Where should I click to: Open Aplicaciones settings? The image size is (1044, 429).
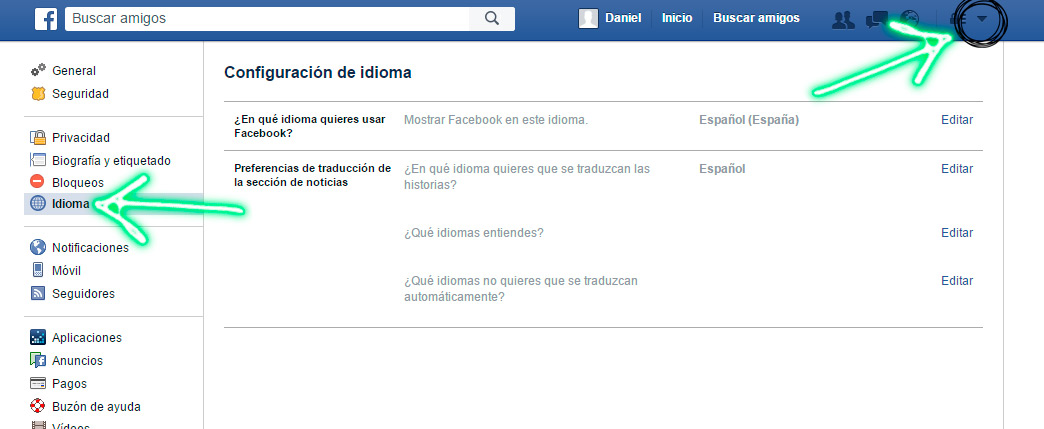click(x=87, y=338)
